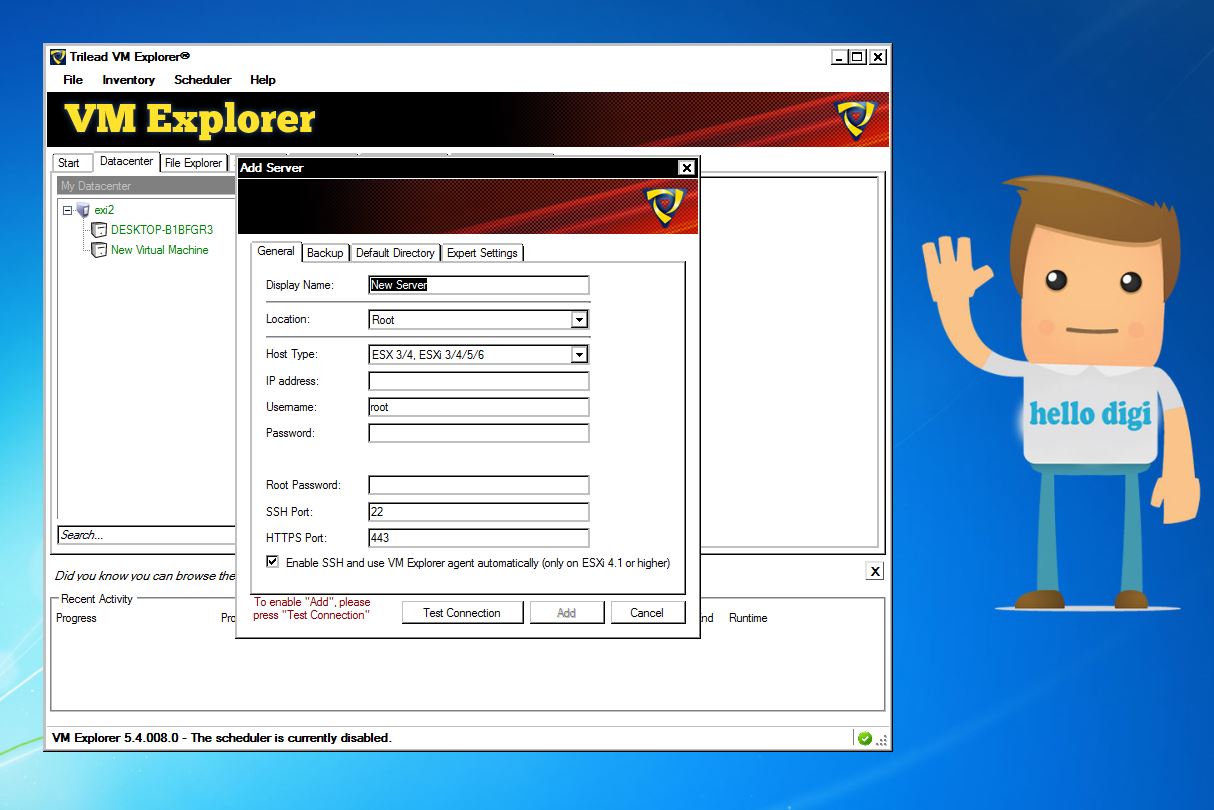The image size is (1214, 810).
Task: Click the IP address input field
Action: pyautogui.click(x=479, y=381)
